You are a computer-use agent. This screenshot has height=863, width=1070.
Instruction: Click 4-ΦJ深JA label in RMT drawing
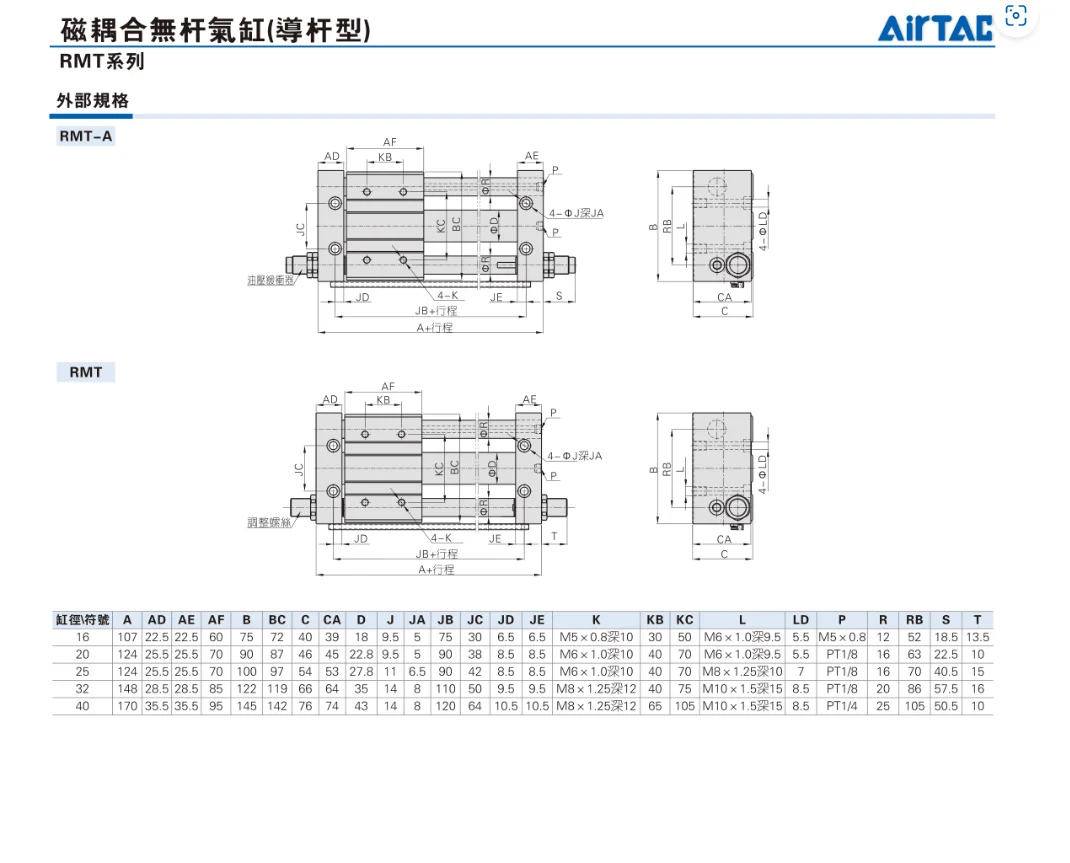[575, 456]
